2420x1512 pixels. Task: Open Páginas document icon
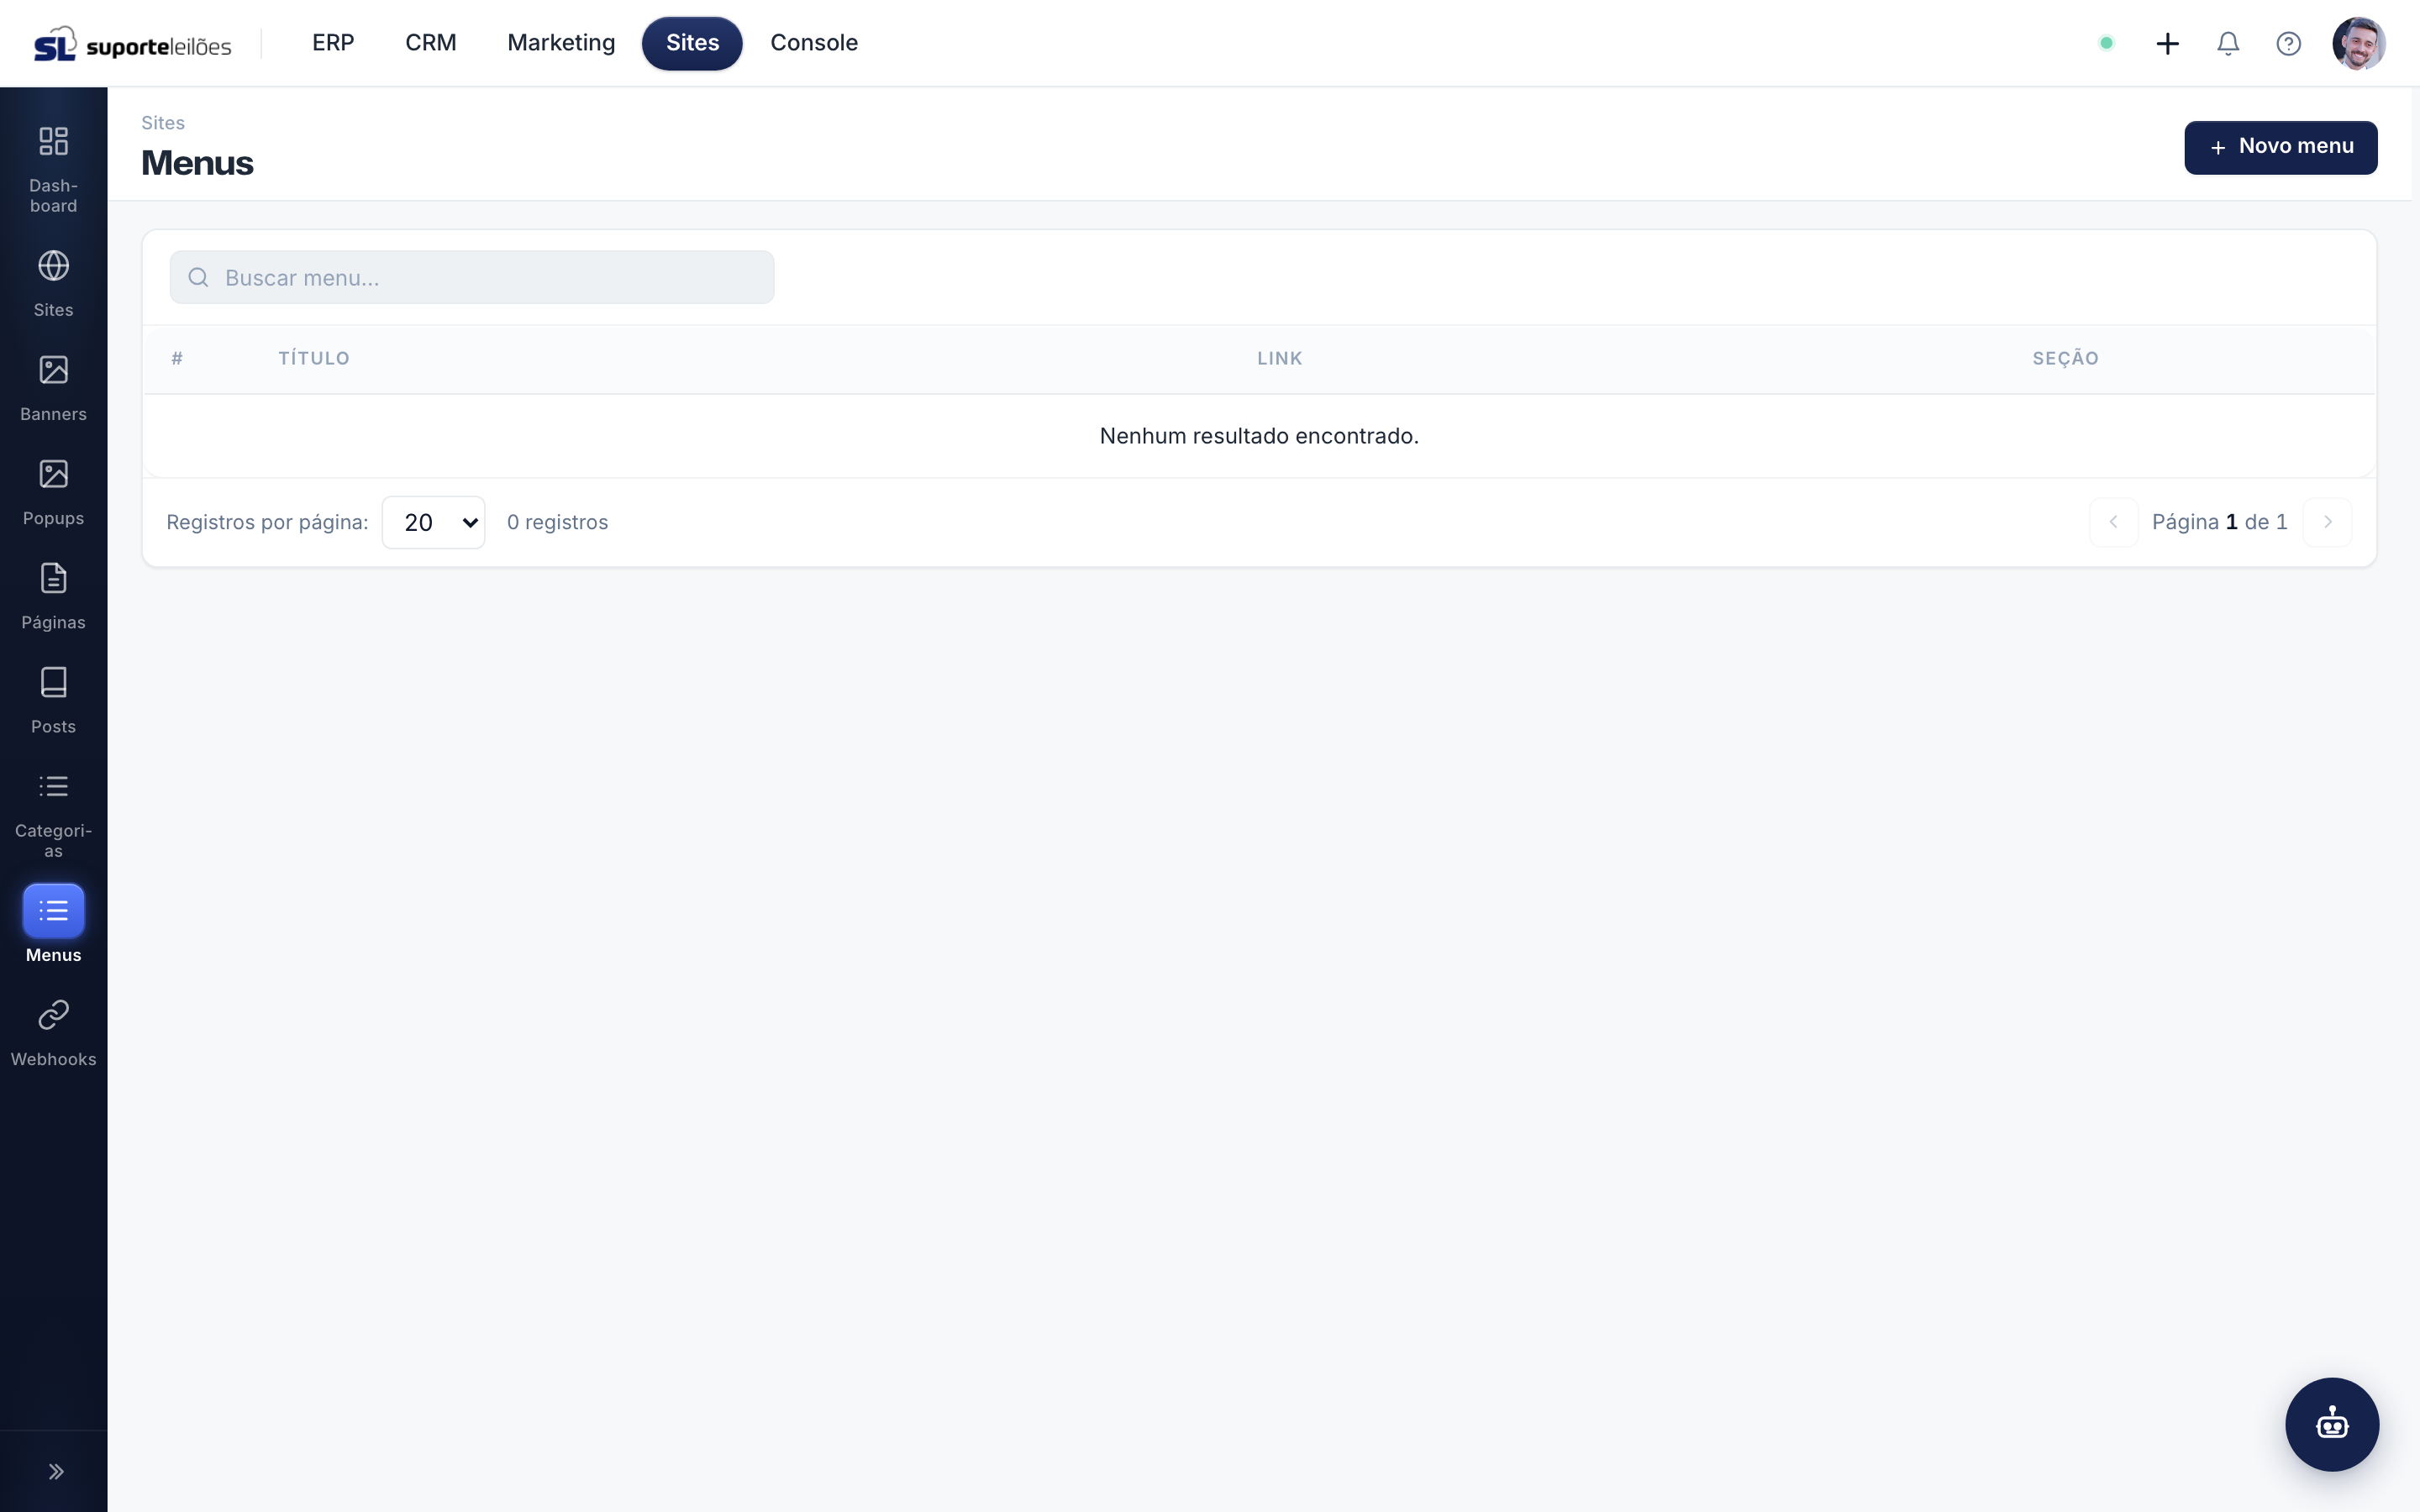click(53, 578)
